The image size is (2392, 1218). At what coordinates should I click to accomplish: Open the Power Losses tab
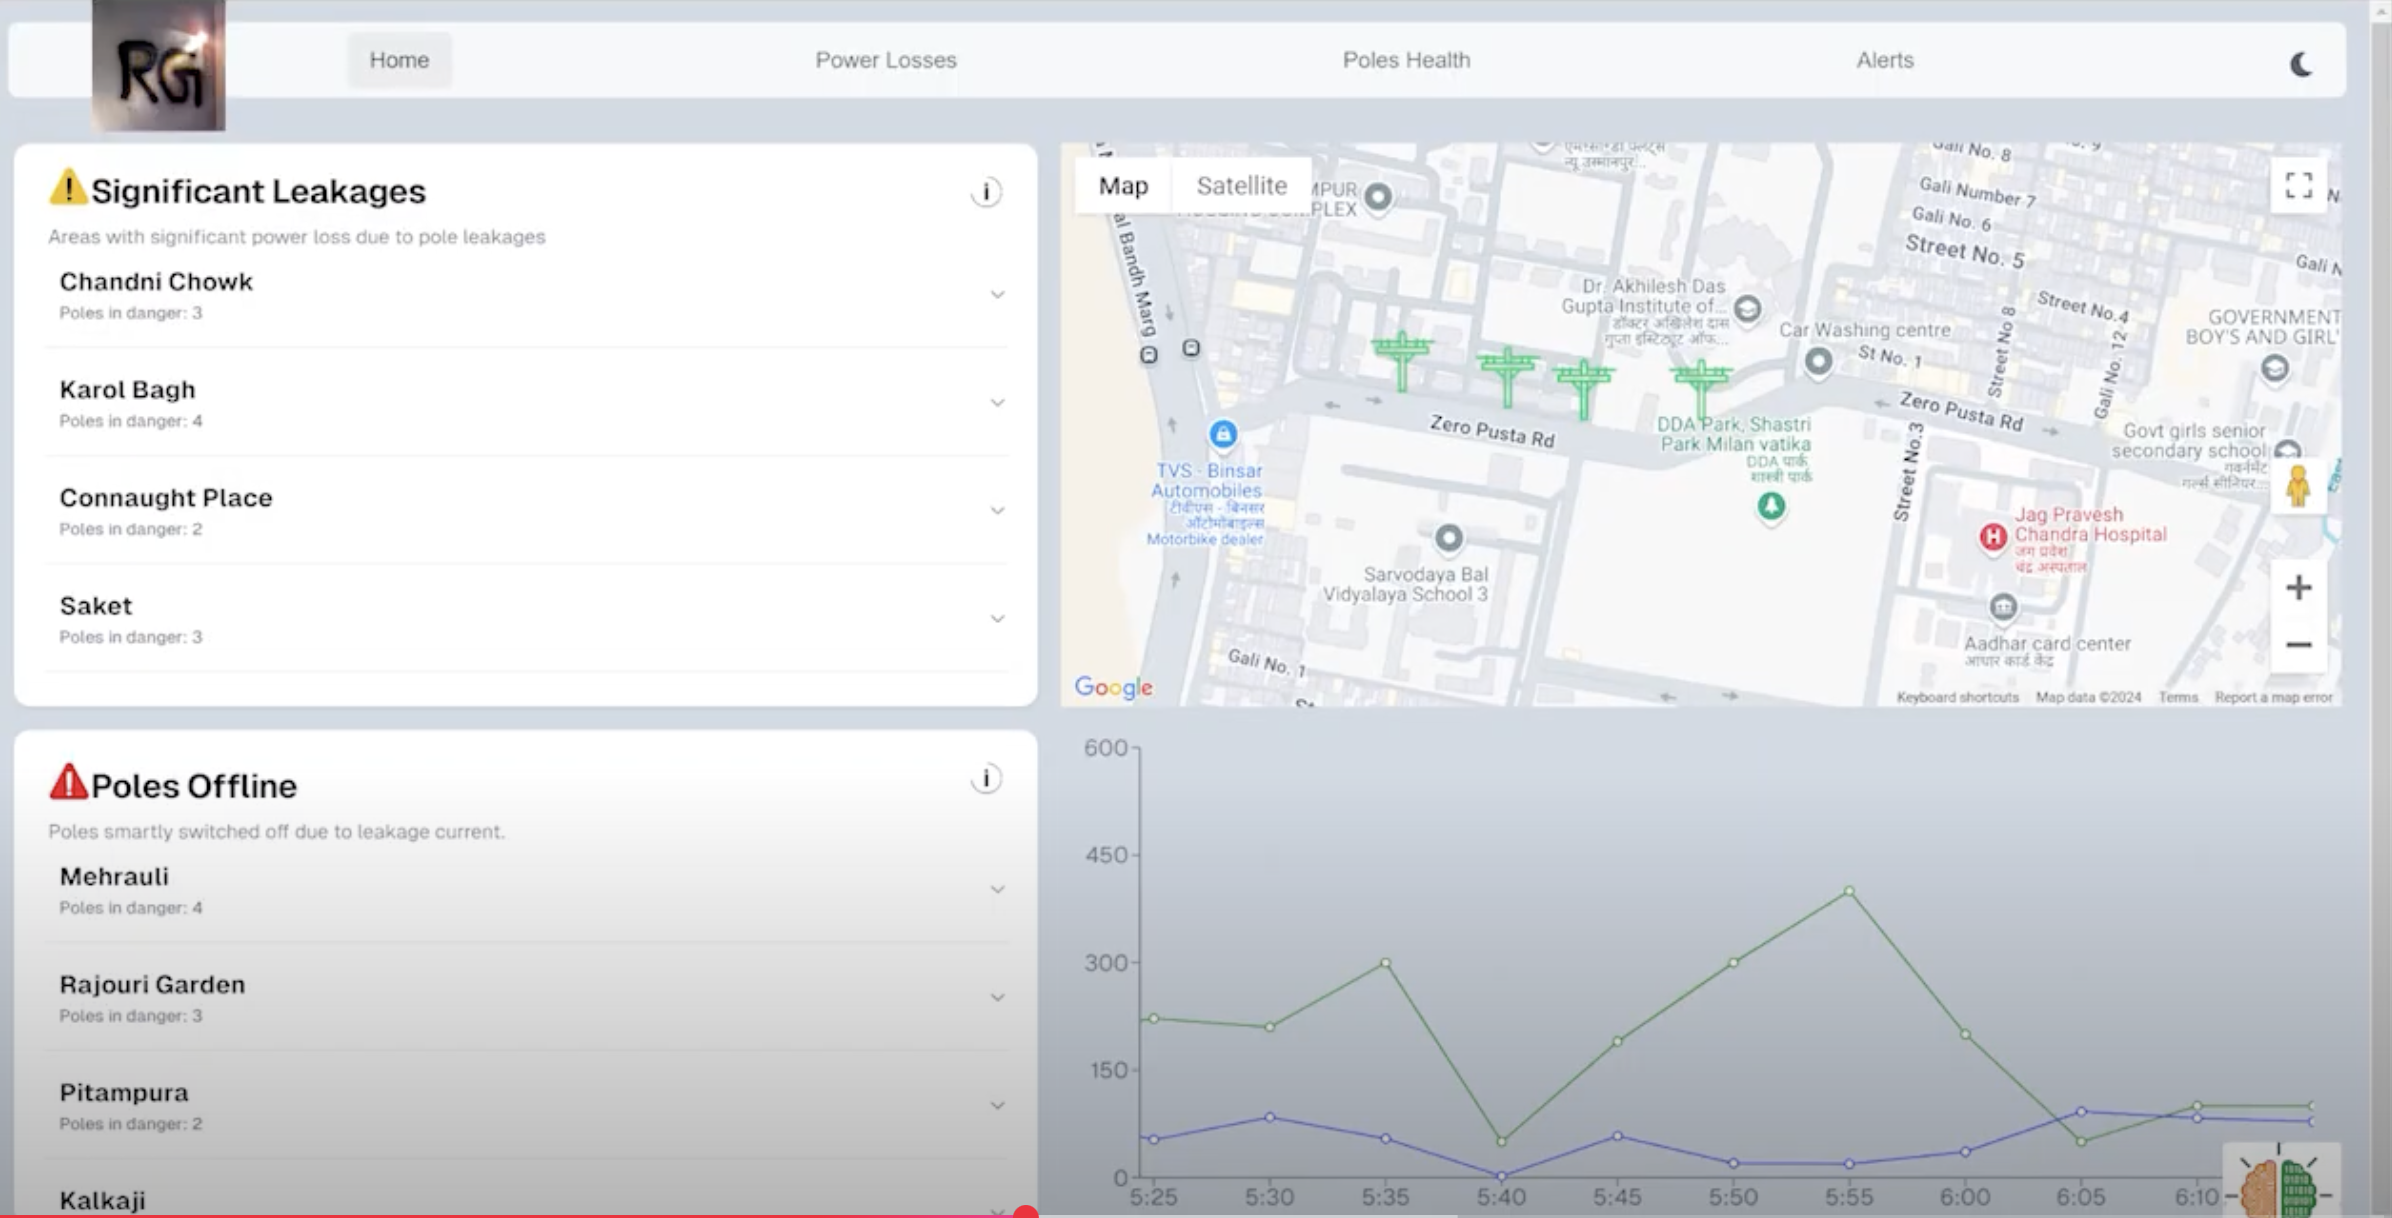pos(885,60)
